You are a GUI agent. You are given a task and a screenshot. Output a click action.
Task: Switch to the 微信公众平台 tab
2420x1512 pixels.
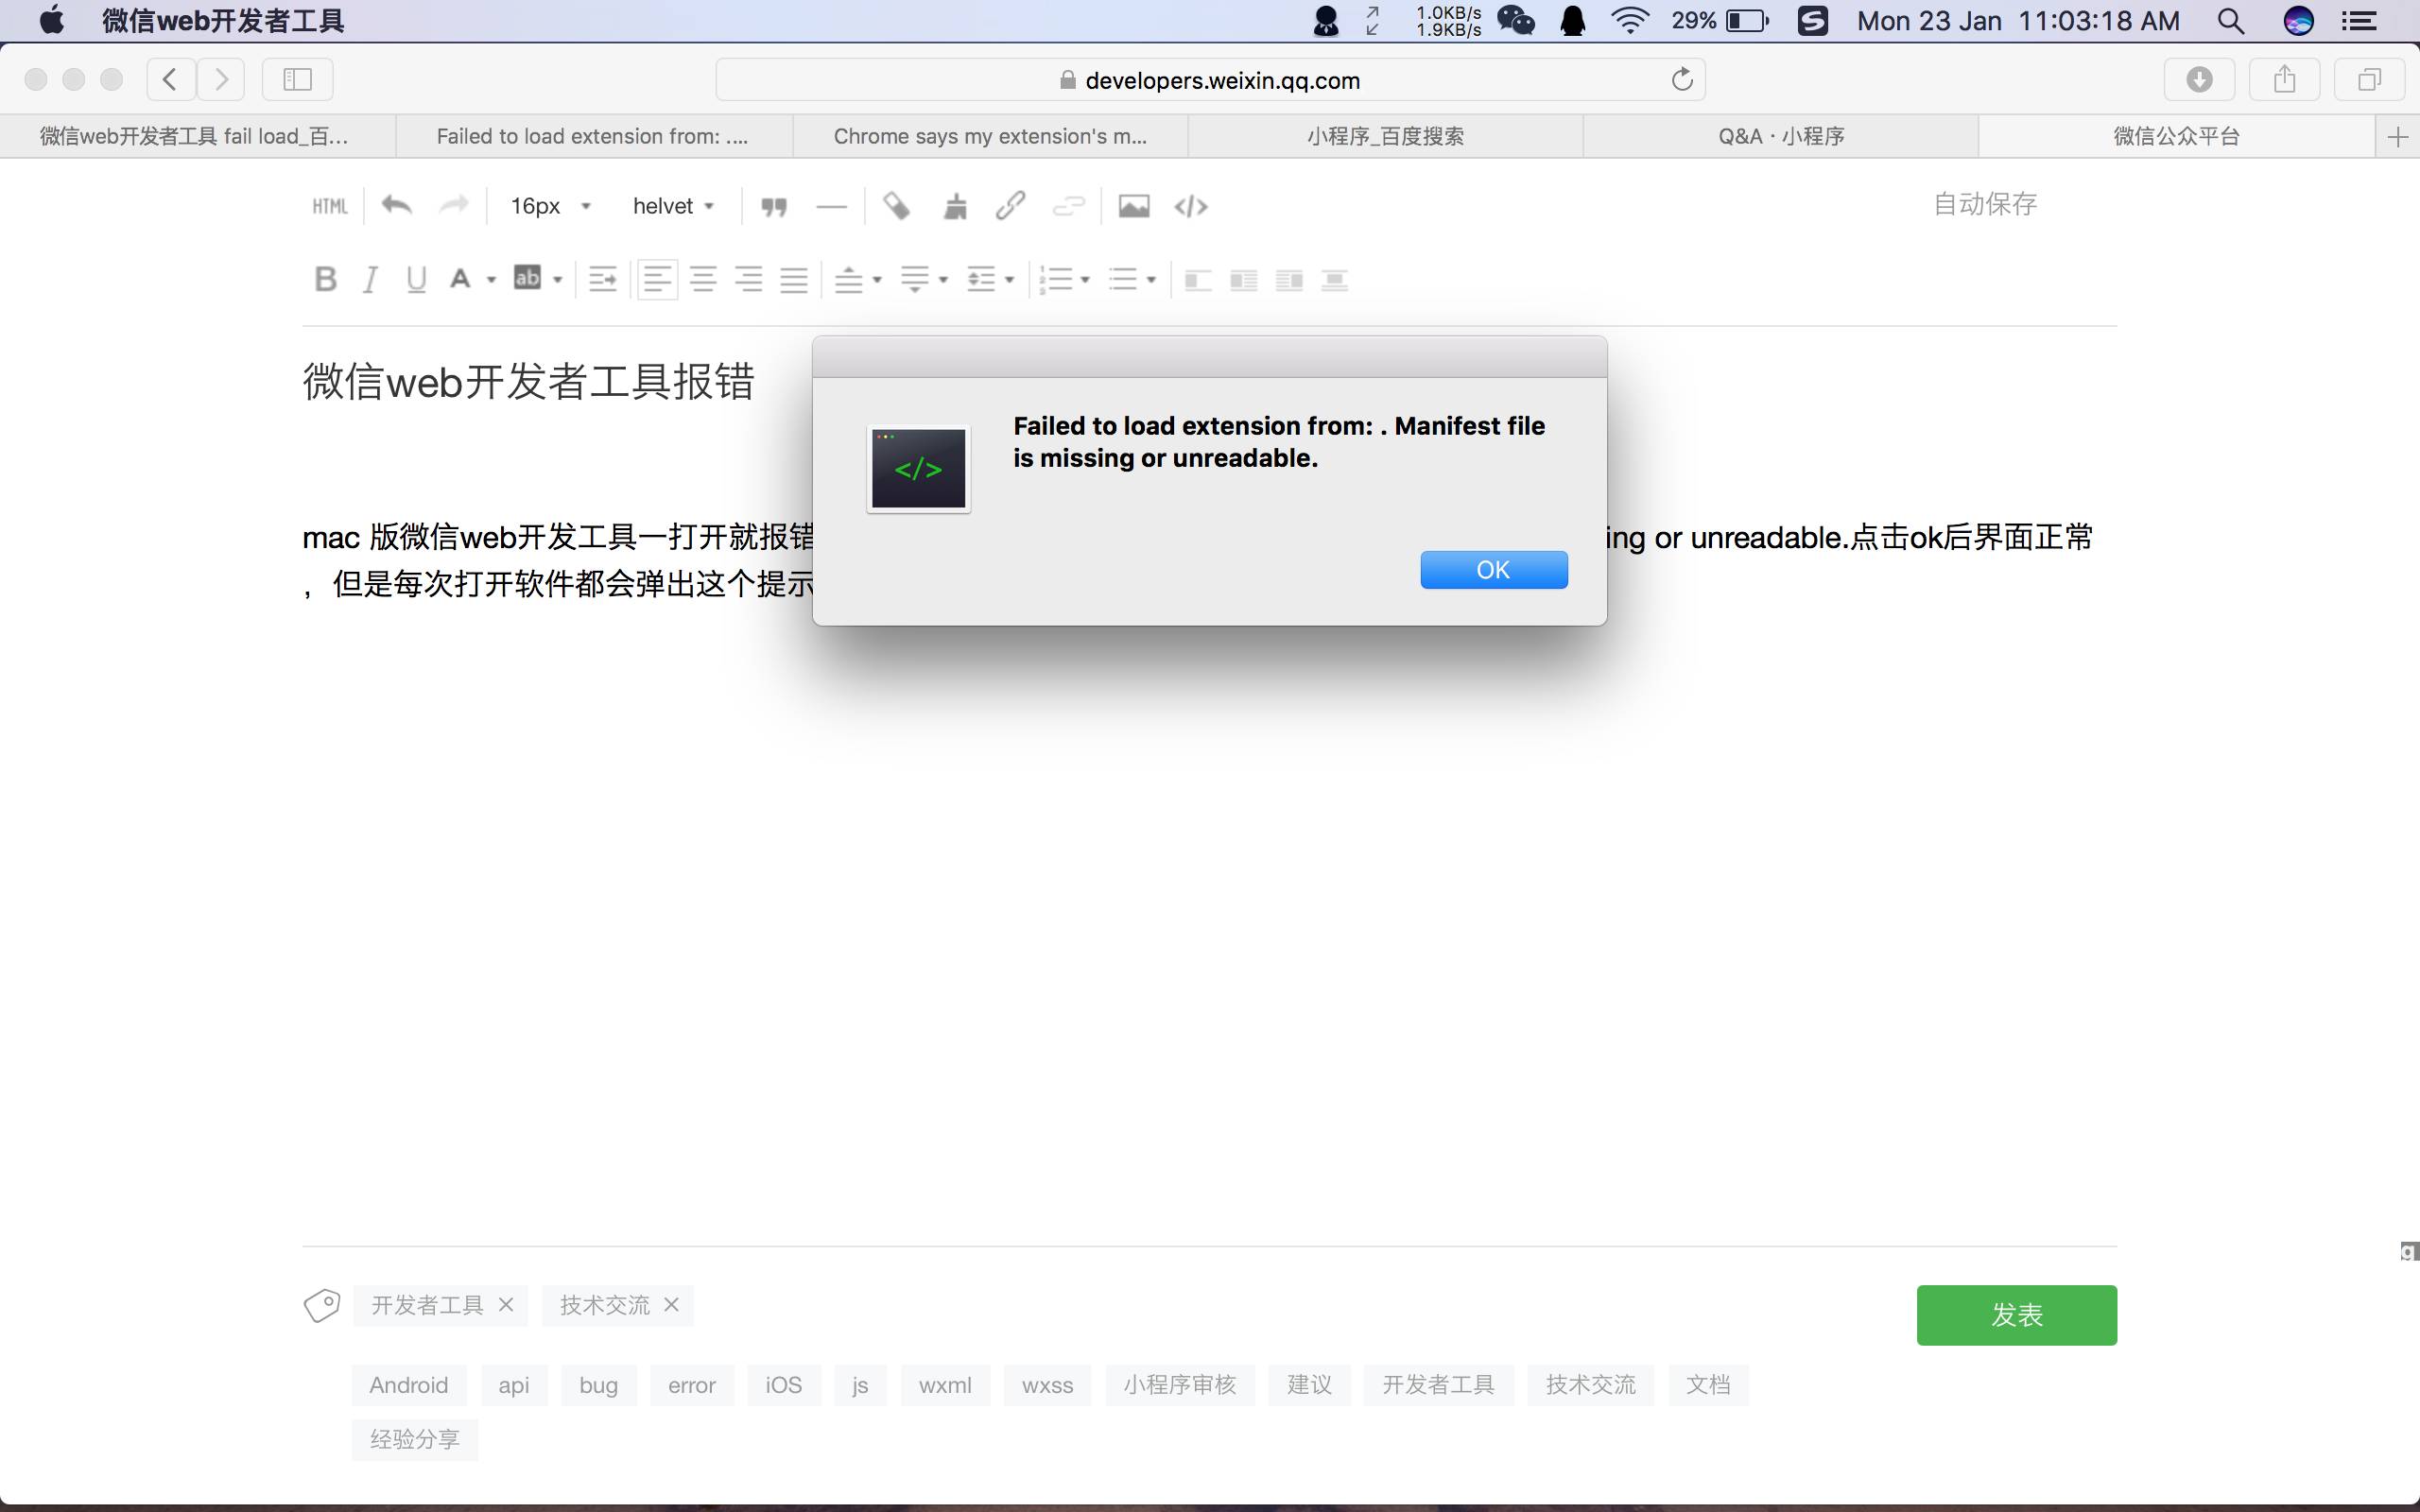(x=2176, y=136)
